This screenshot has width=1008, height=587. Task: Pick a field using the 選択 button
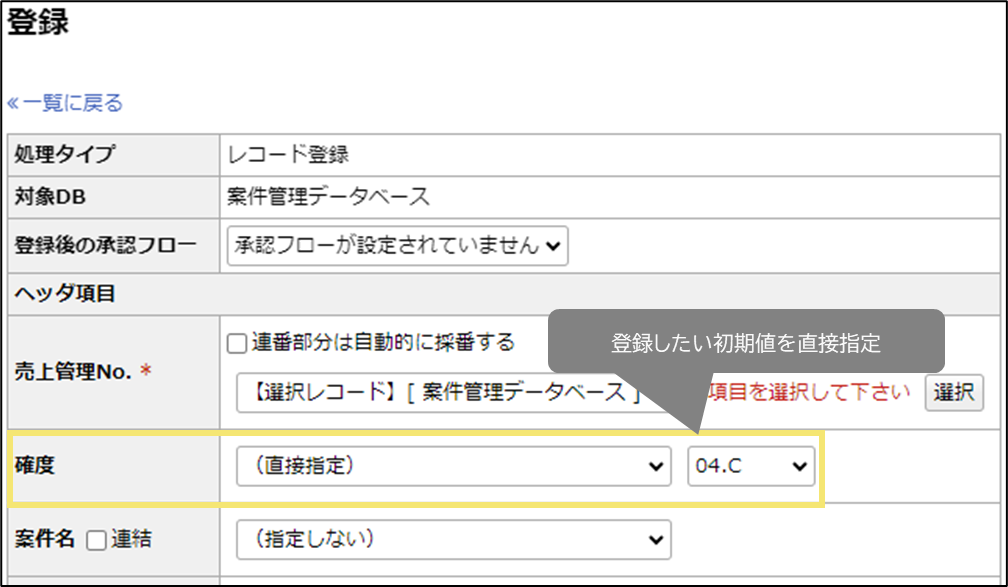point(953,392)
